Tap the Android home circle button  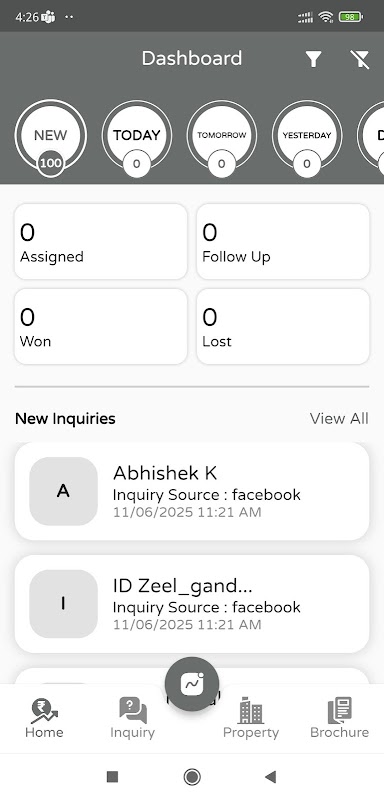click(192, 777)
